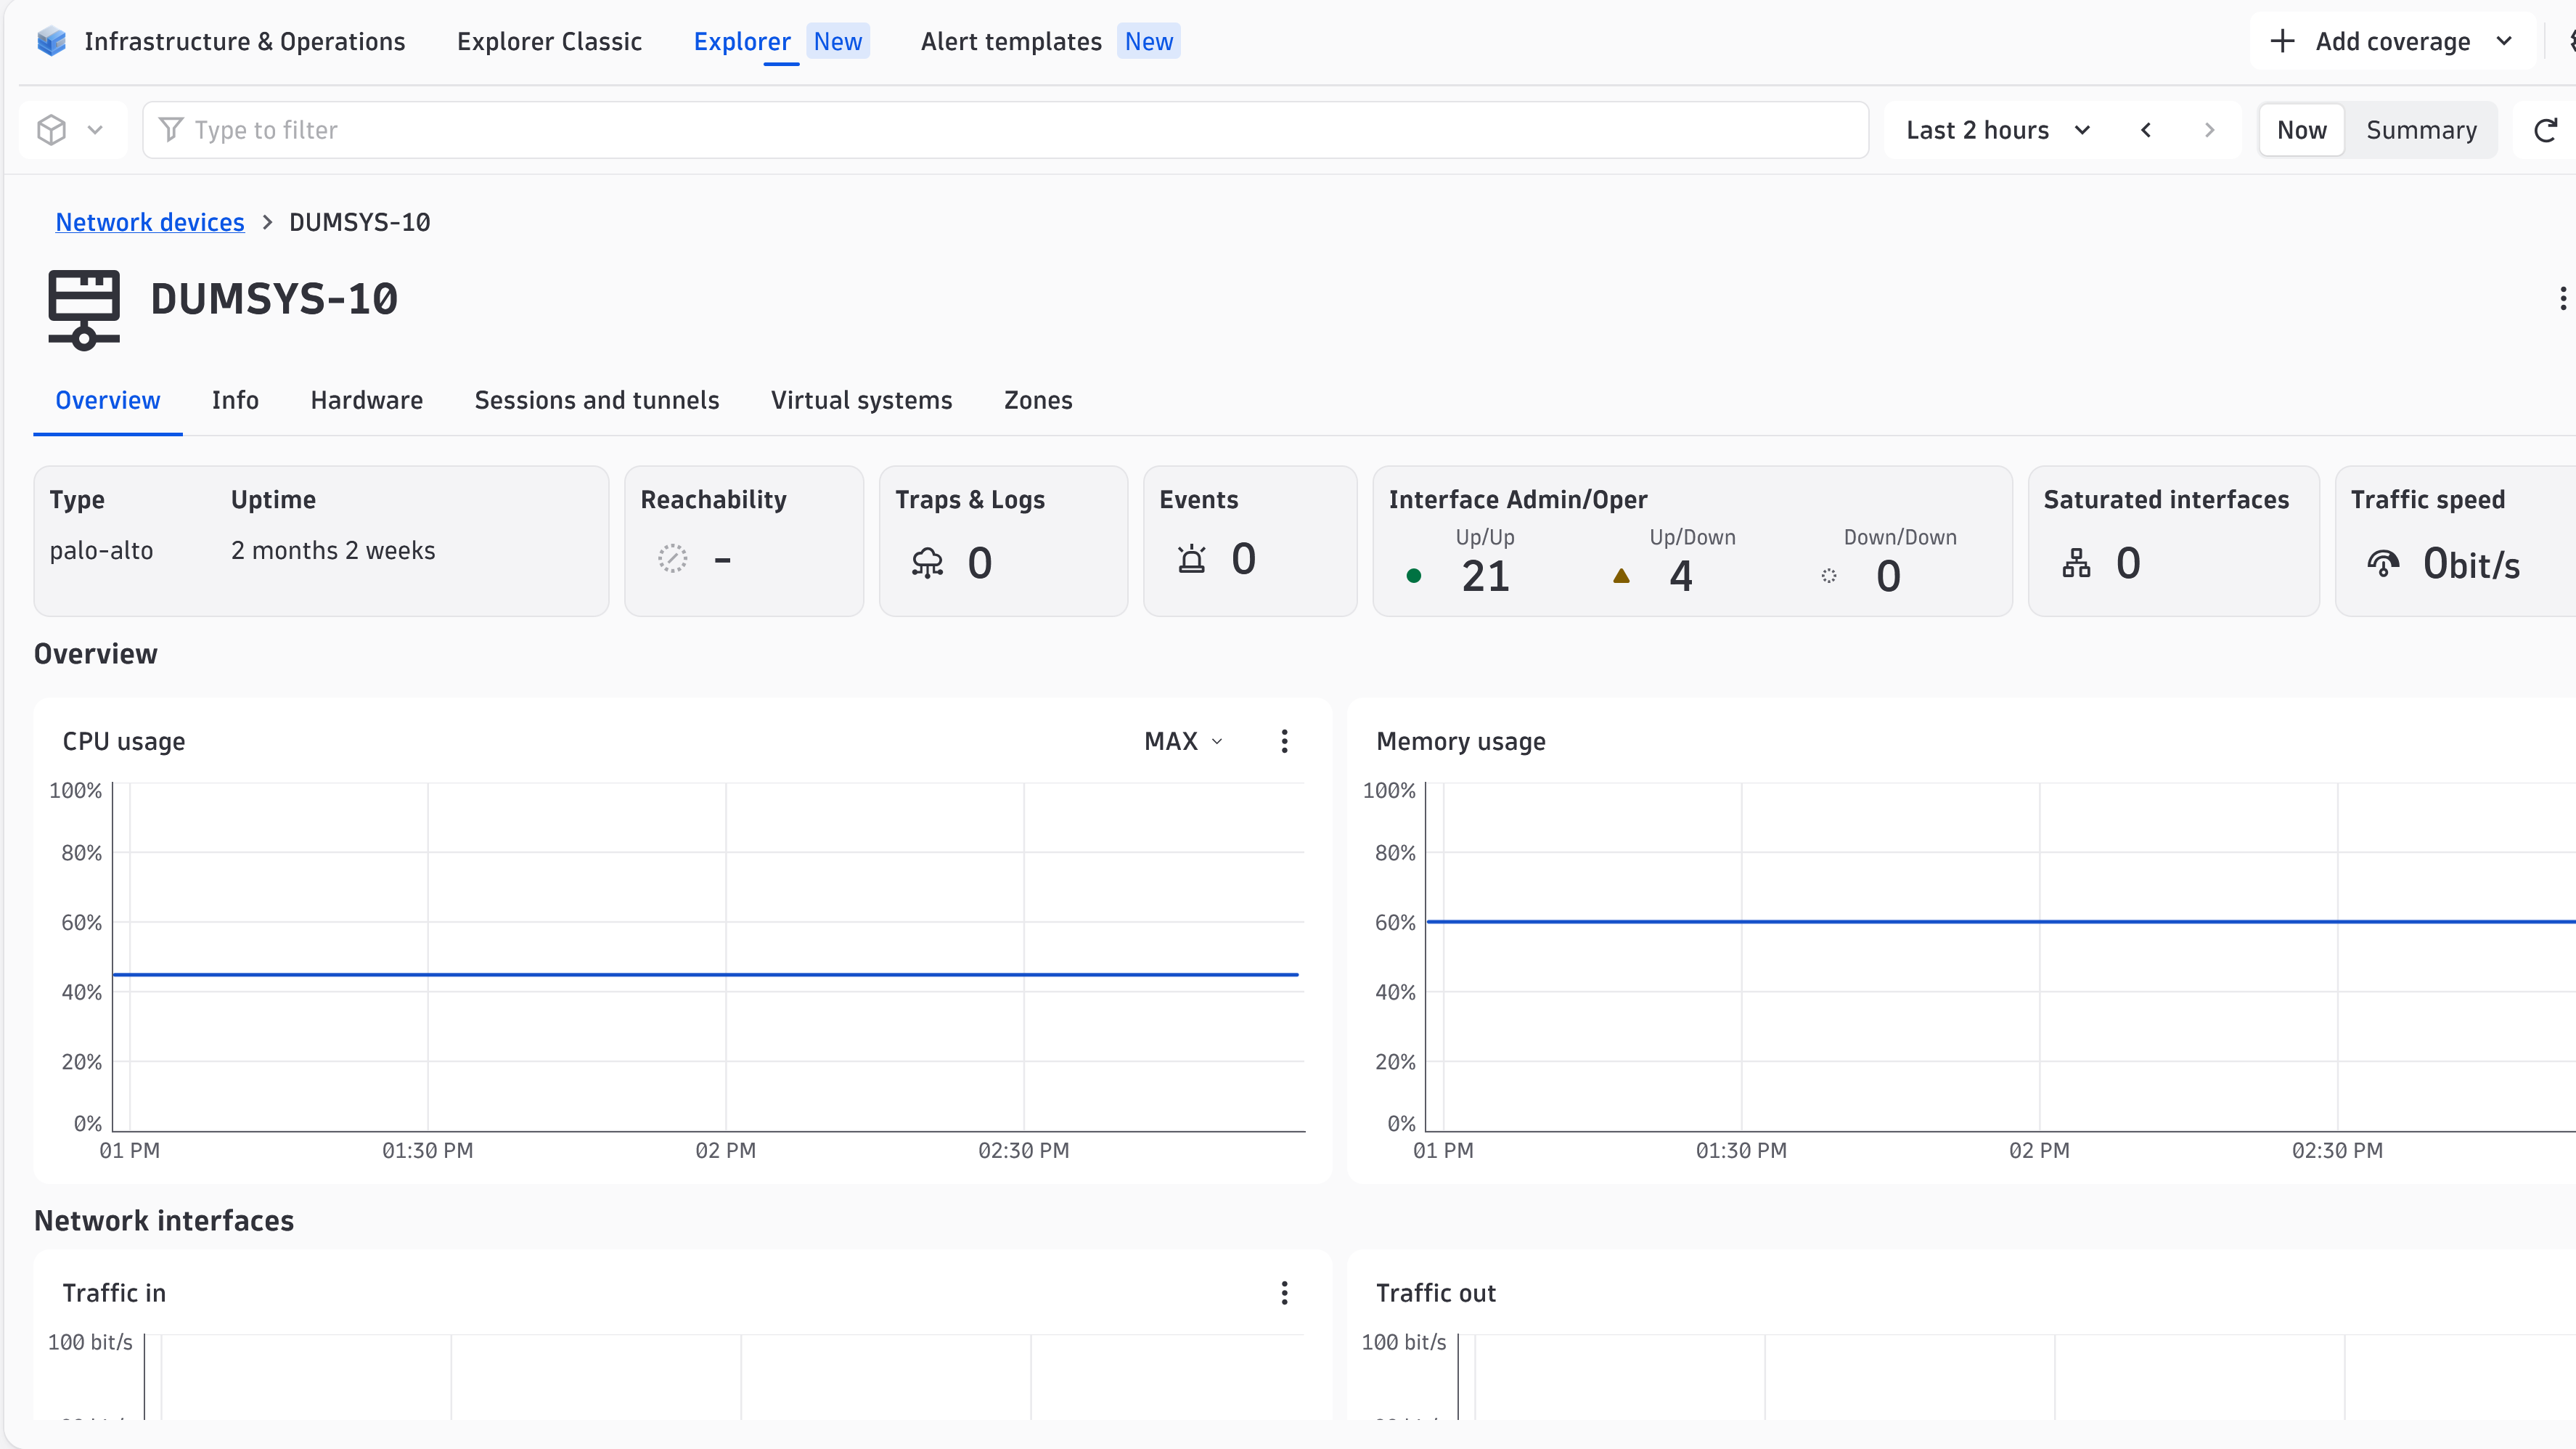The image size is (2576, 1449).
Task: Click the Memory usage chart title
Action: 1460,741
